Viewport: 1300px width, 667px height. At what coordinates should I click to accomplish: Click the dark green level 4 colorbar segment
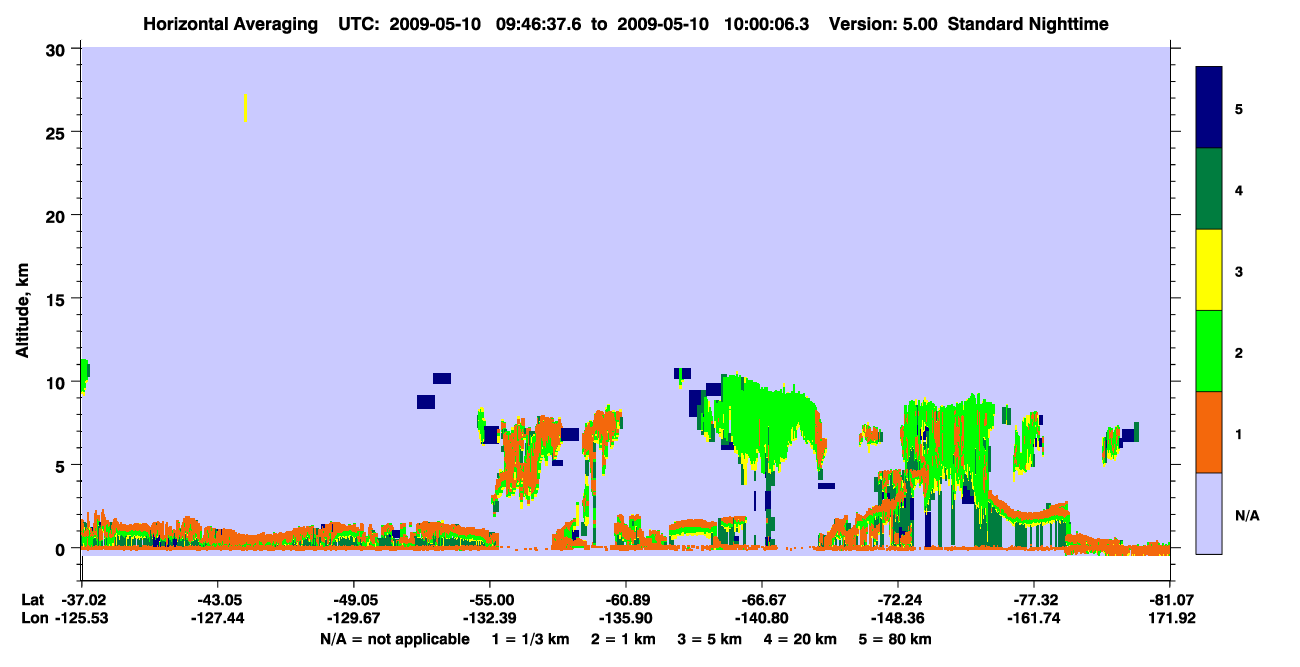click(1209, 189)
